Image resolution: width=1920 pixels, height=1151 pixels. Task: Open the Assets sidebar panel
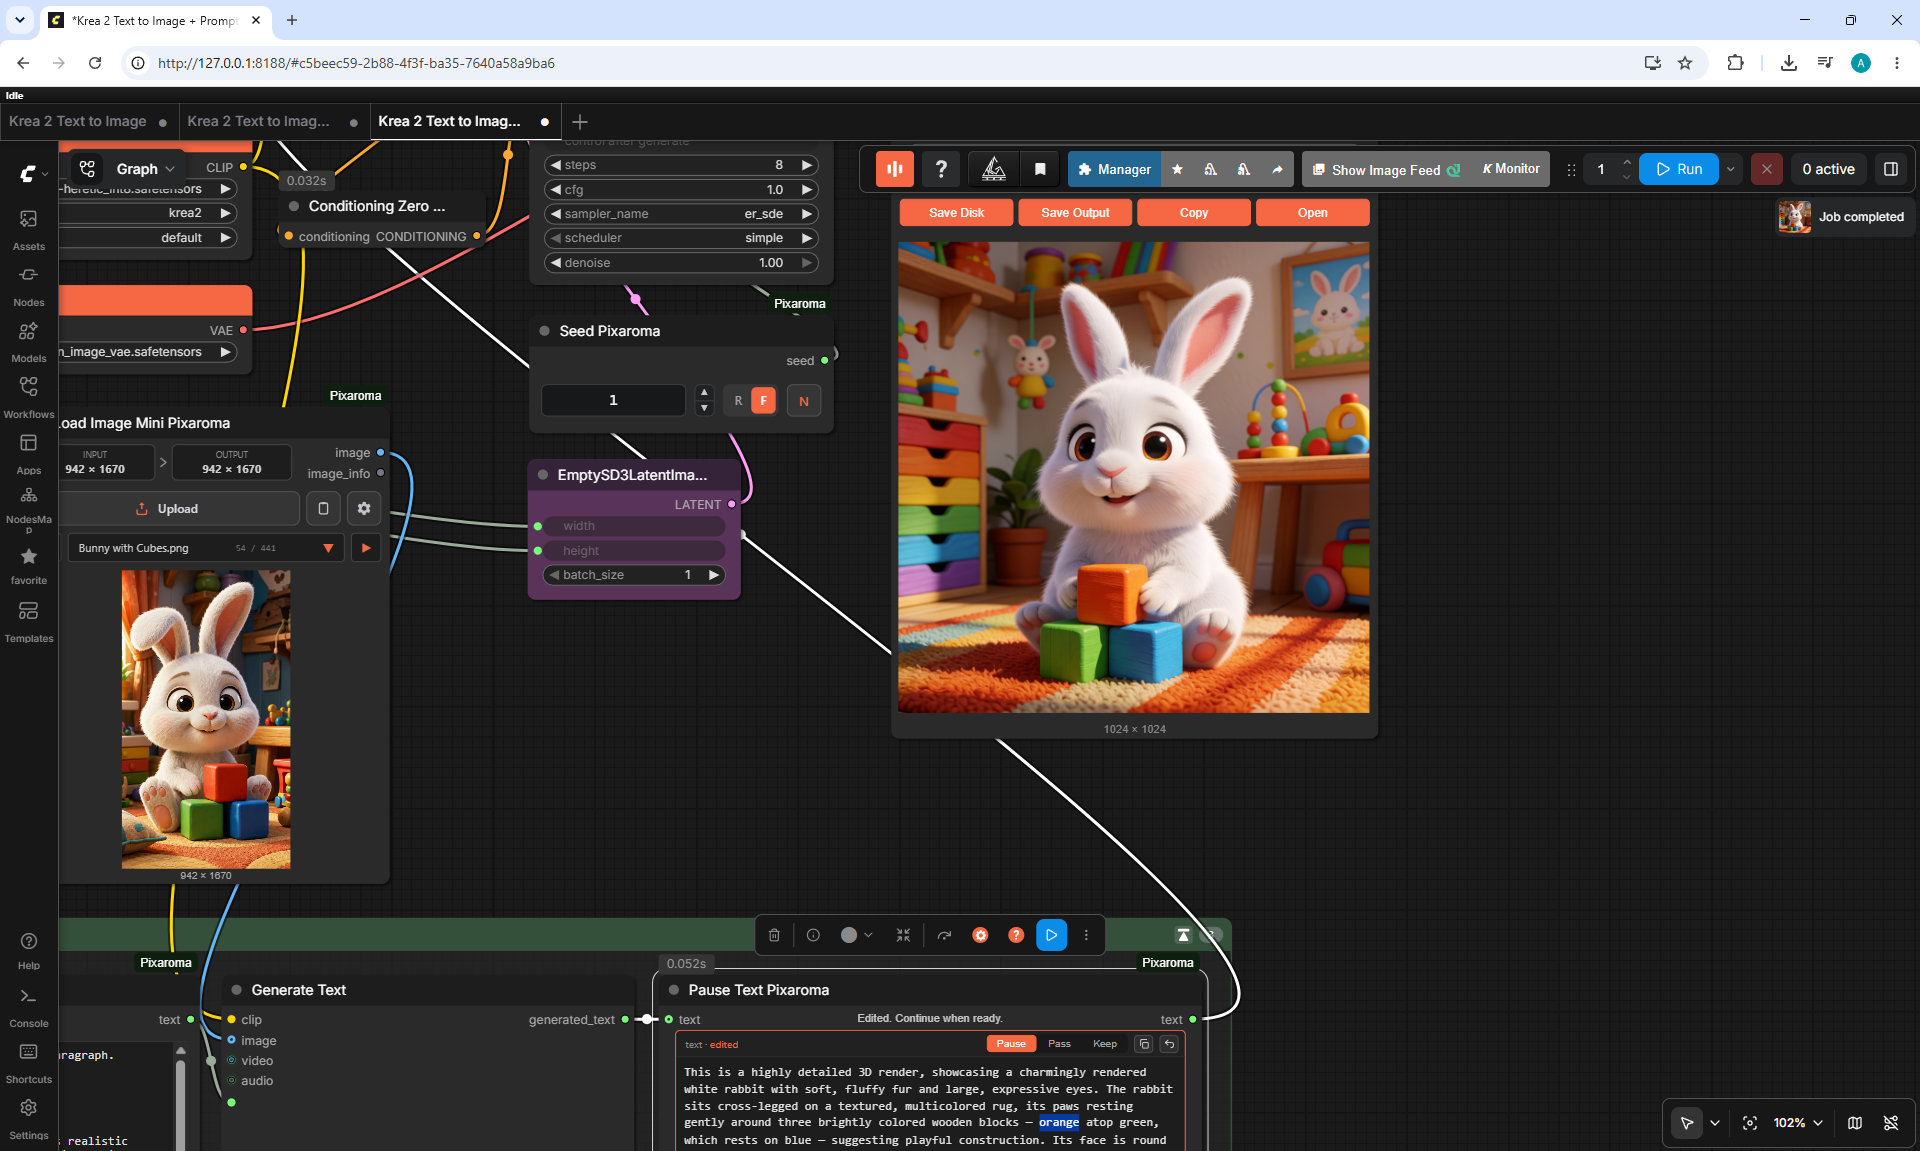29,229
